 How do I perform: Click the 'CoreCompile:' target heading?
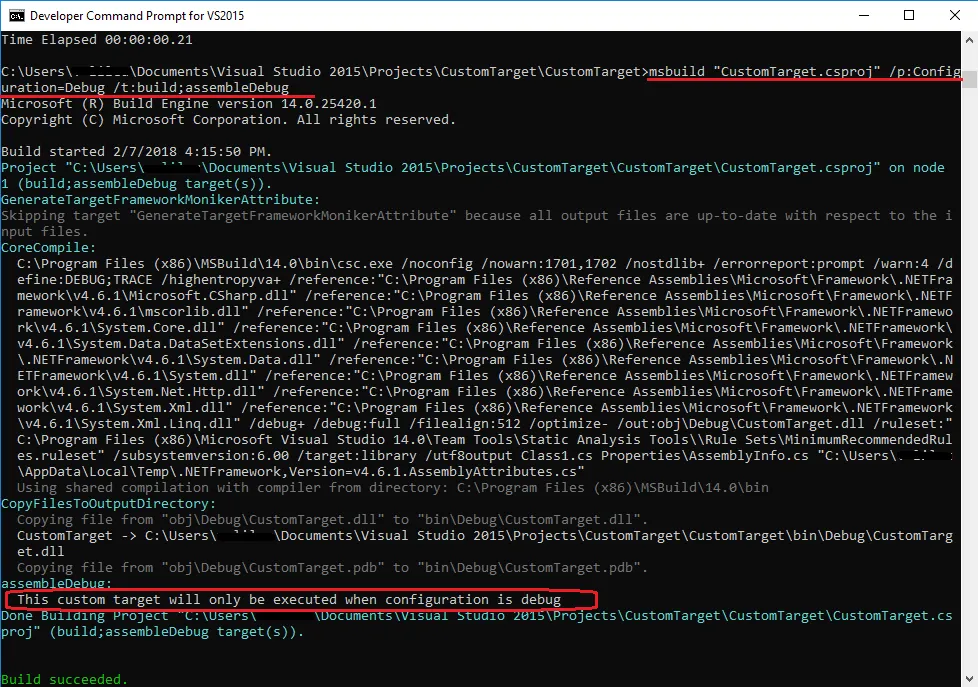click(49, 248)
